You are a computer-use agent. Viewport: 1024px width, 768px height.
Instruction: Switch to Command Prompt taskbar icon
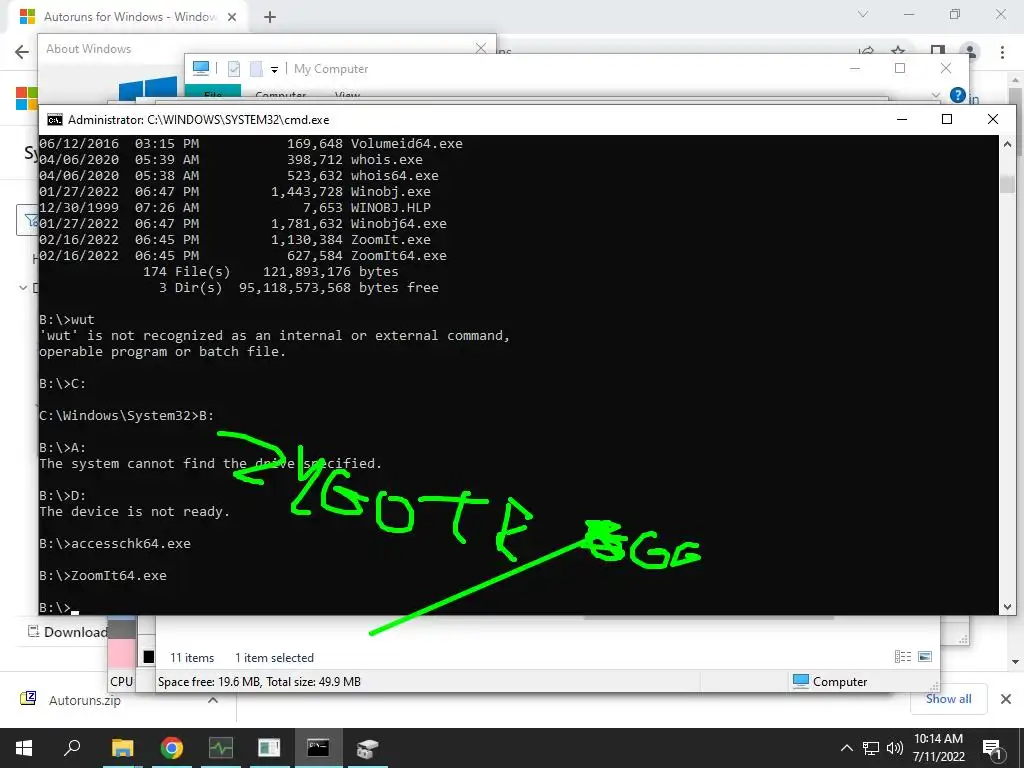(318, 748)
